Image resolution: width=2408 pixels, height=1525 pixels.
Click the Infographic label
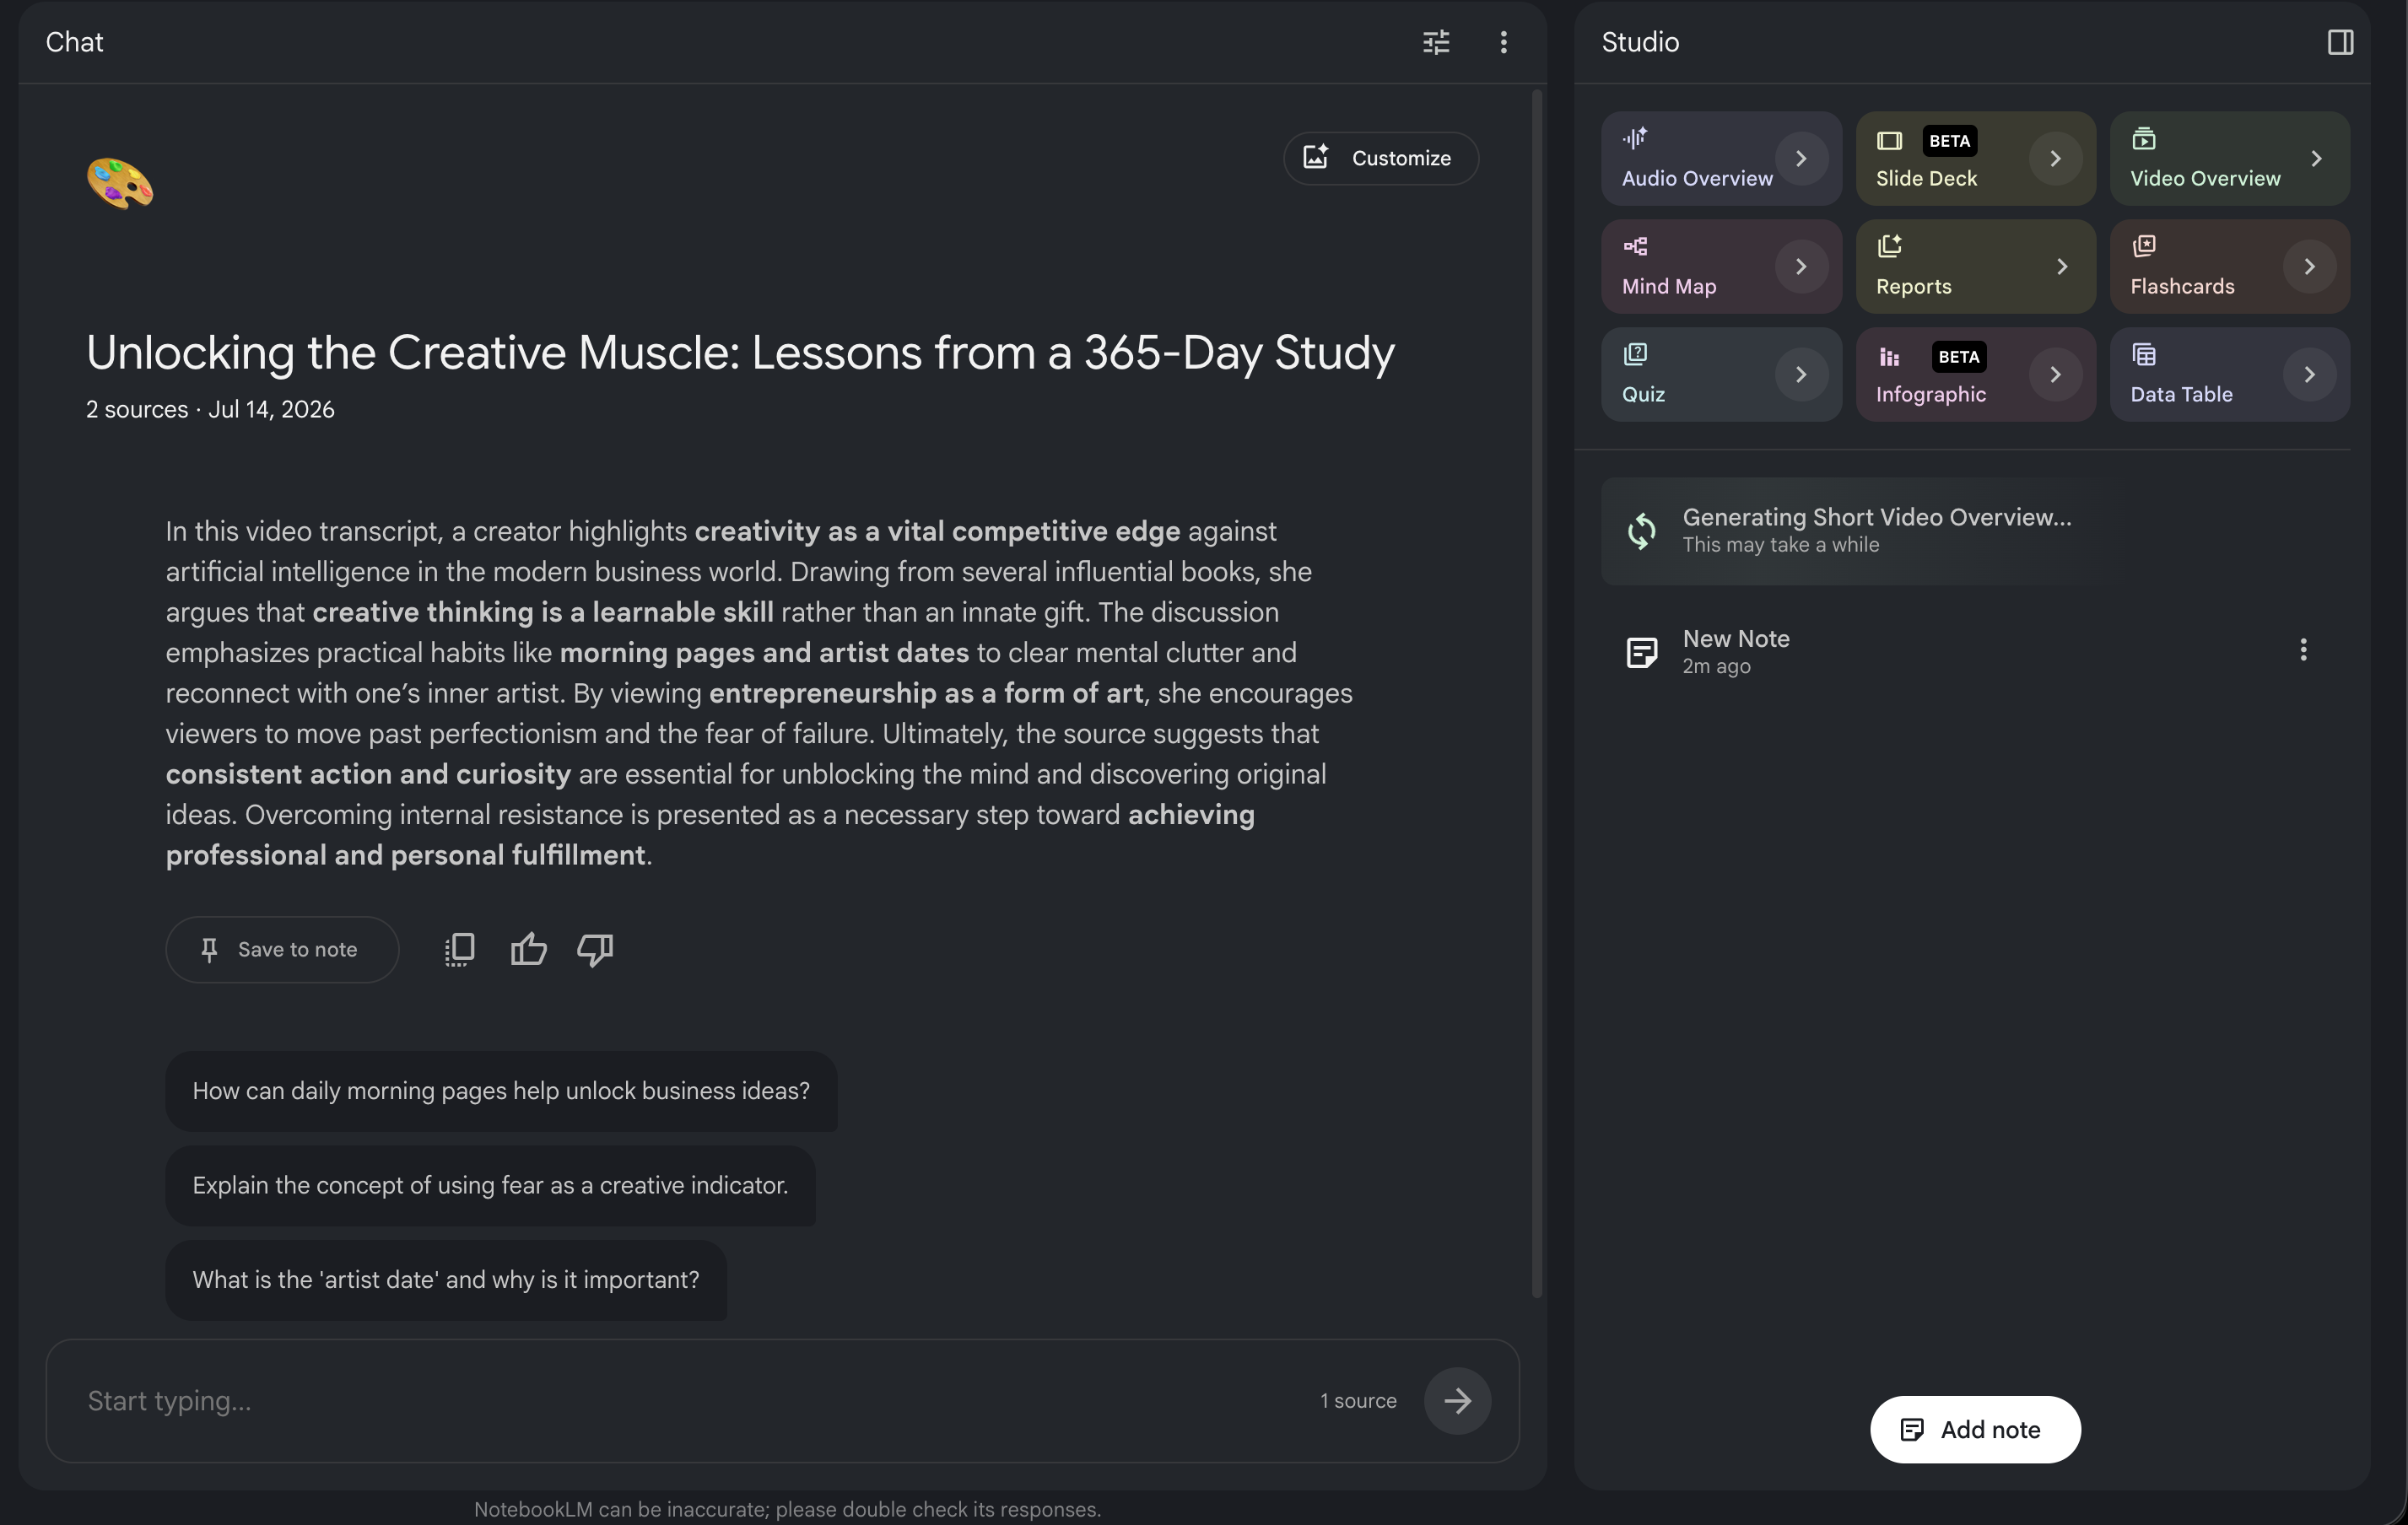[x=1930, y=394]
